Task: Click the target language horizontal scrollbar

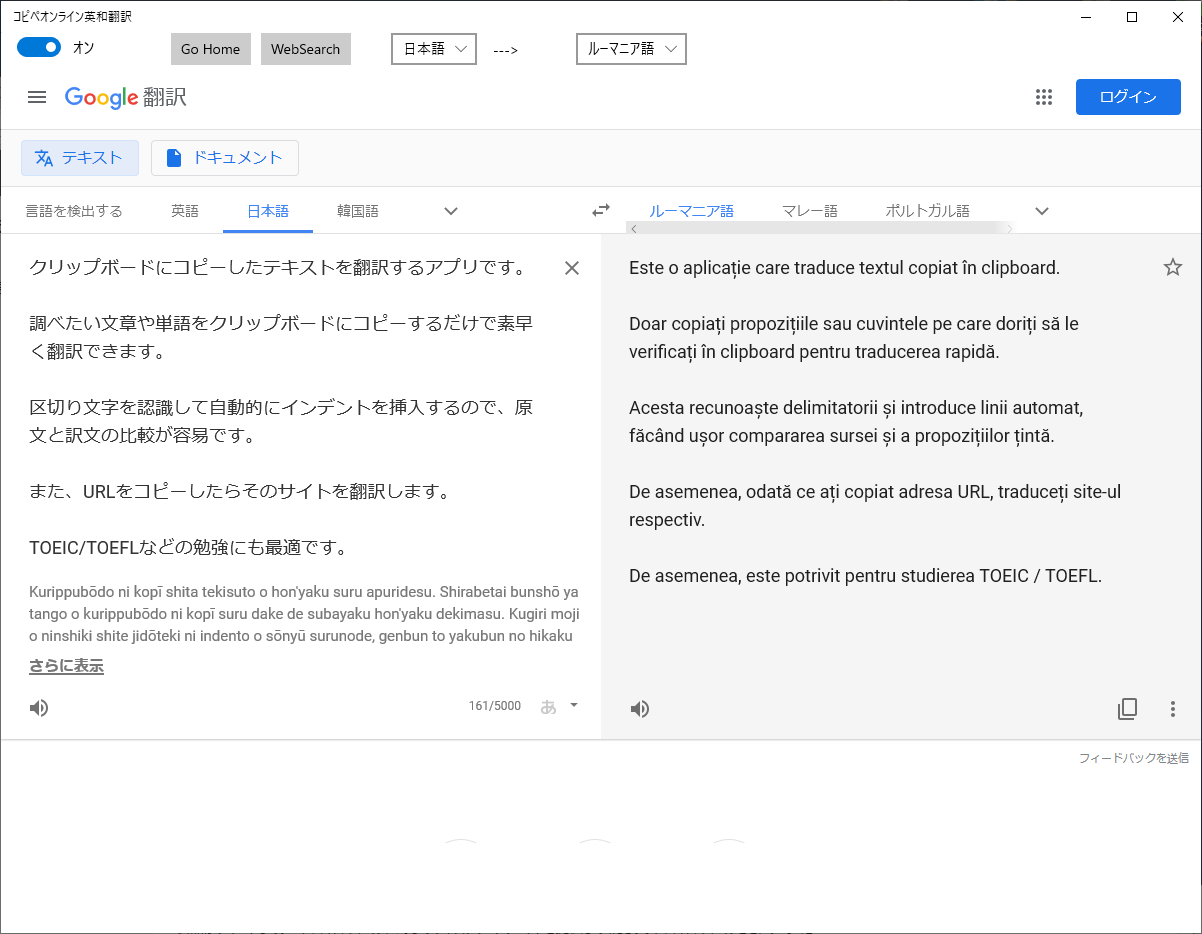Action: coord(820,228)
